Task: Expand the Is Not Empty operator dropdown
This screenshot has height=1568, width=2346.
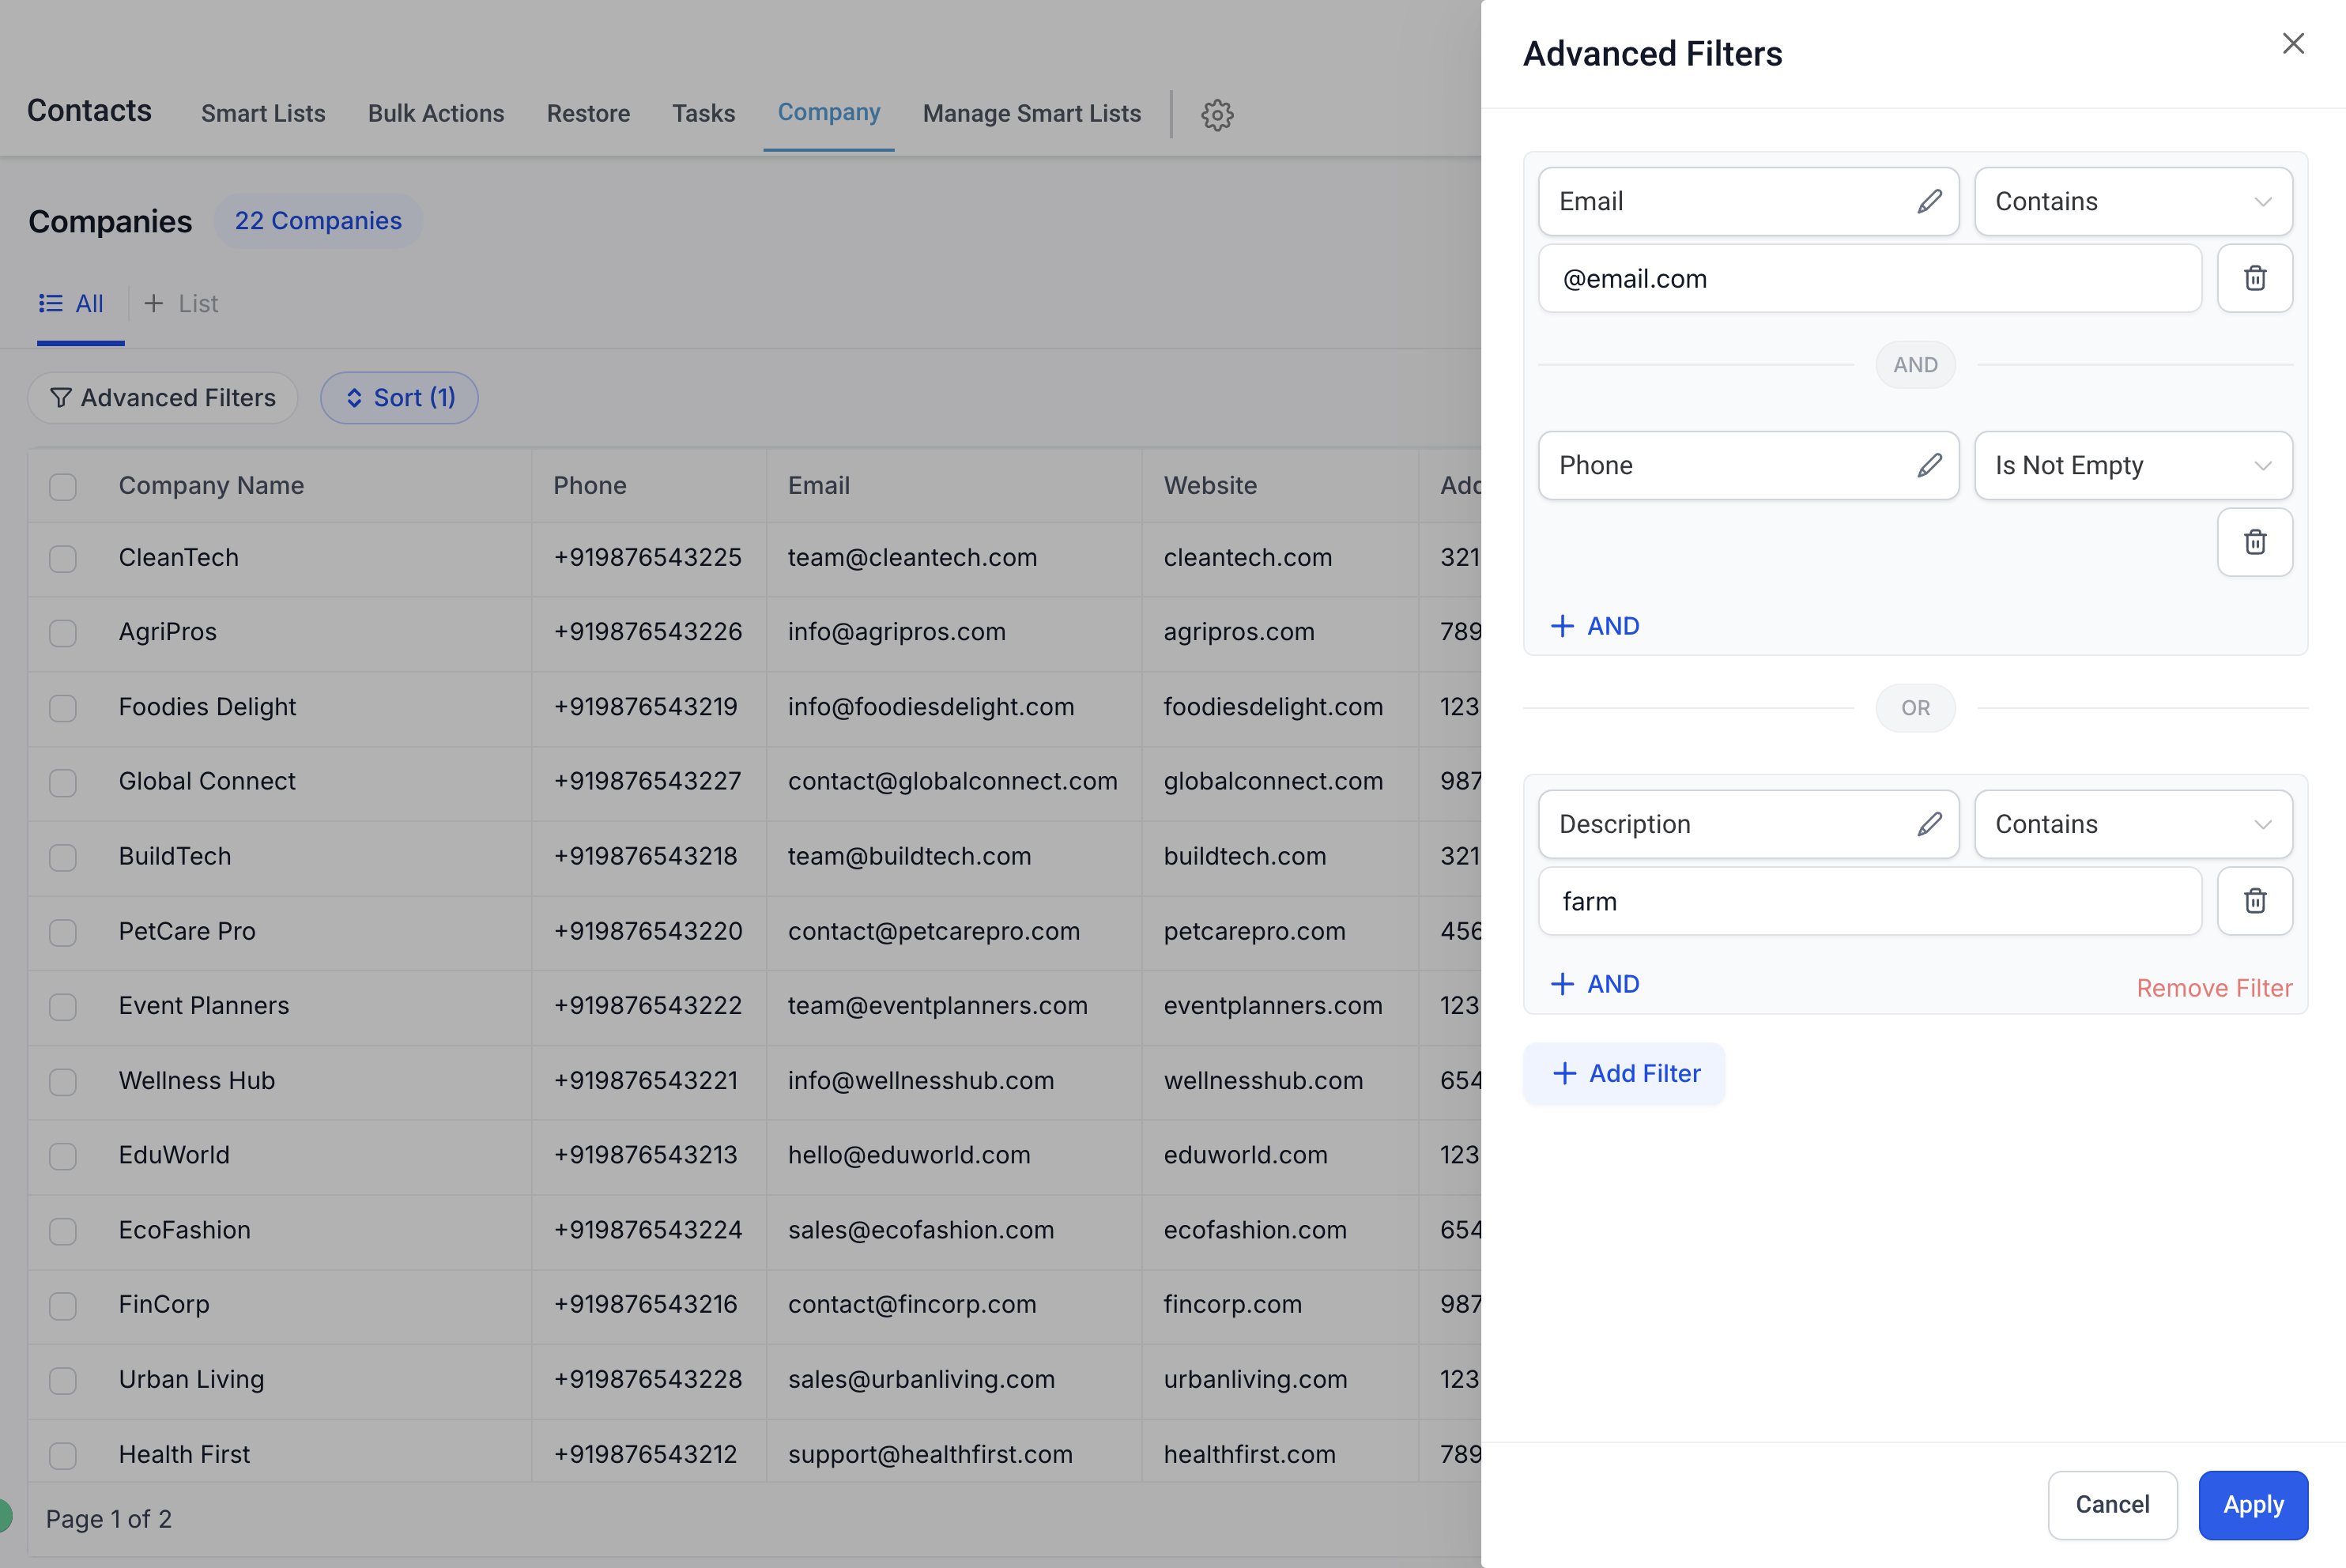Action: [x=2132, y=465]
